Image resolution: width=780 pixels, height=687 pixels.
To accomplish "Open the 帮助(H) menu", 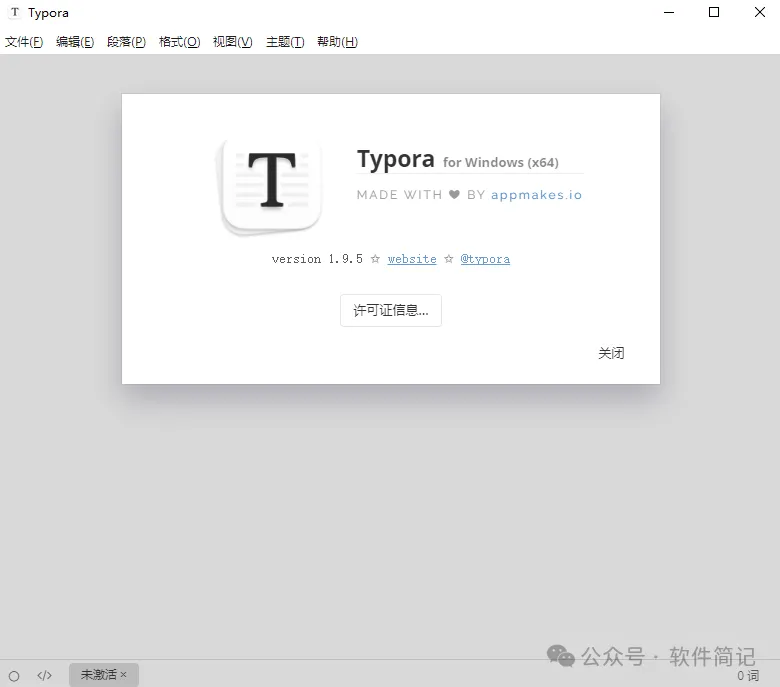I will (x=337, y=42).
